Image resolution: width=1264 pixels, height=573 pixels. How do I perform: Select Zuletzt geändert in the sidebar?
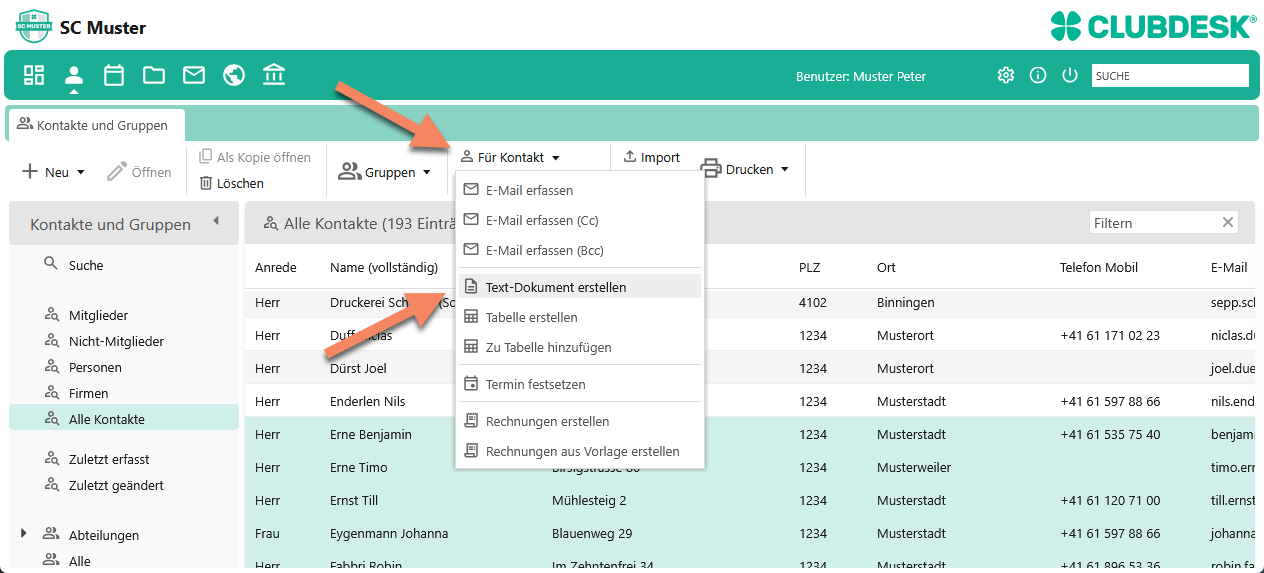click(116, 485)
